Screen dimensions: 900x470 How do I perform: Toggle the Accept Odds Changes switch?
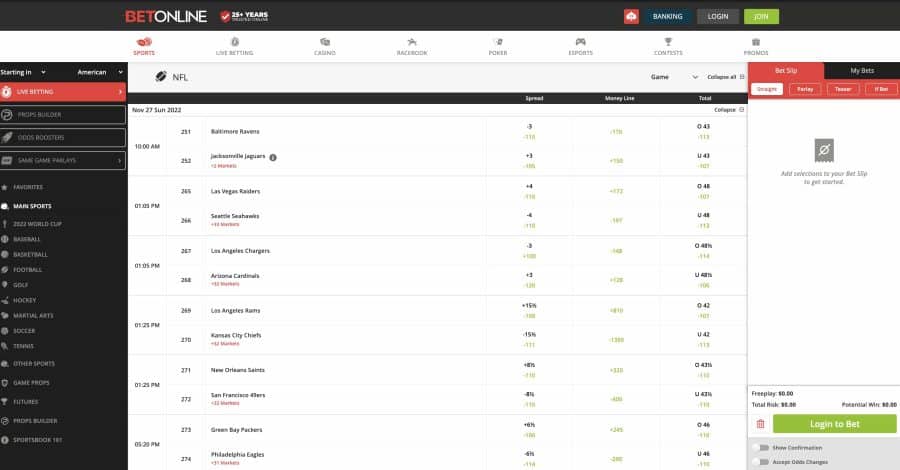point(761,462)
